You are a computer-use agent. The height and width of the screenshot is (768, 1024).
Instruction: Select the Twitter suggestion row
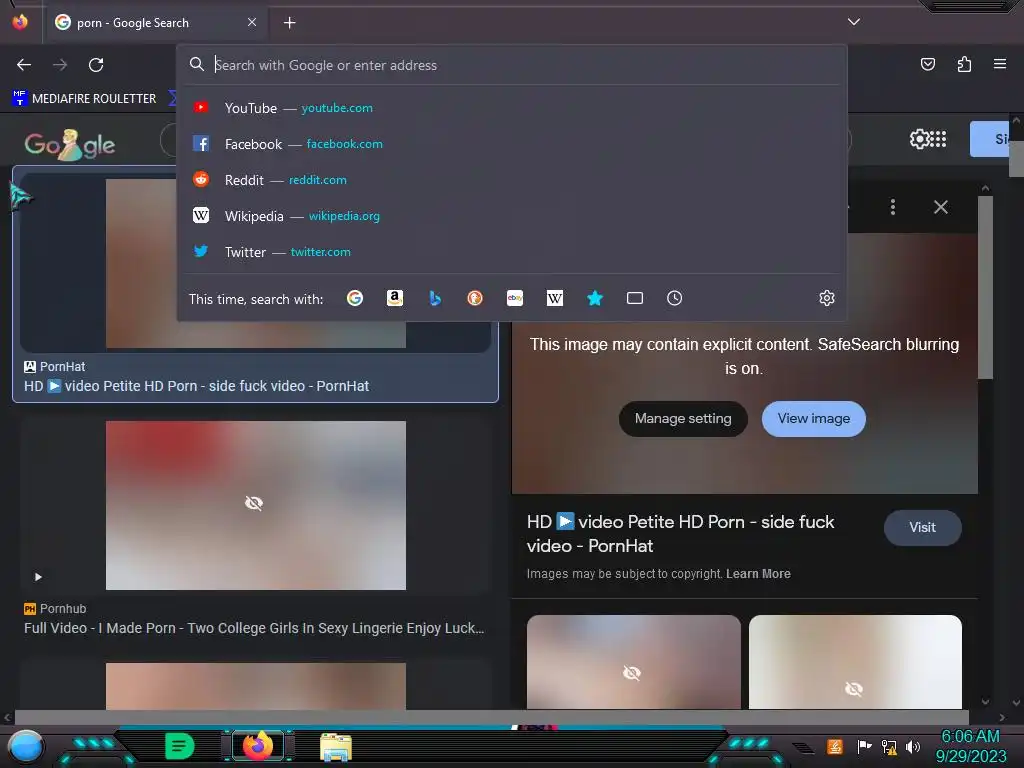coord(512,251)
